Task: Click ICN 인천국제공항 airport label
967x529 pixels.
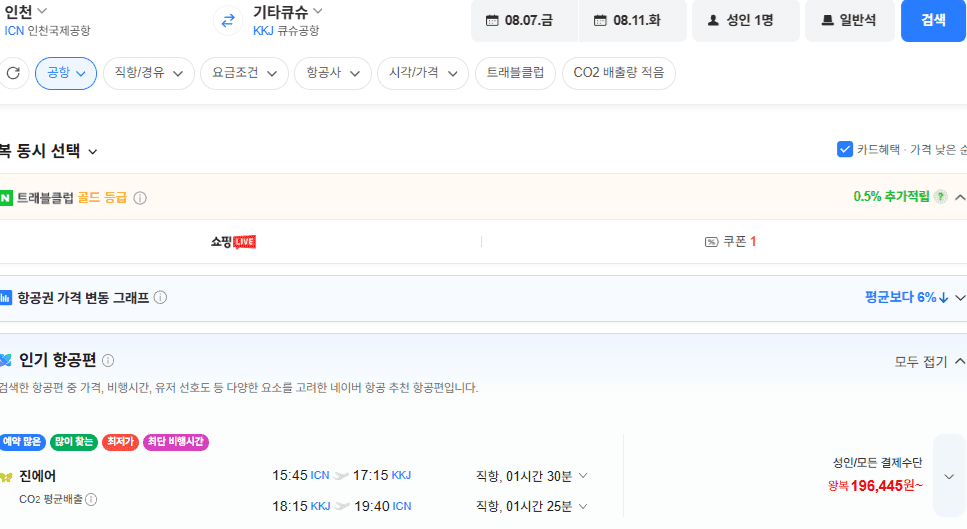Action: pos(47,31)
